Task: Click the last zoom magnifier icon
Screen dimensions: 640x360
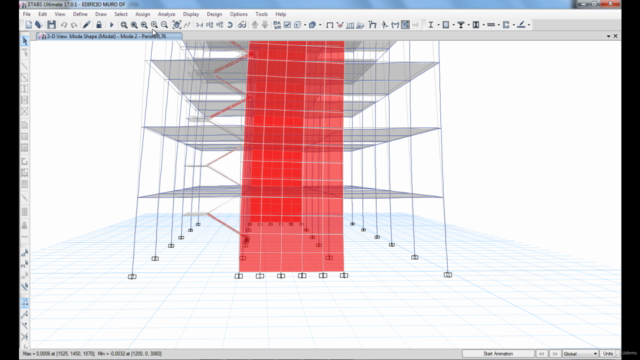Action: [x=164, y=25]
